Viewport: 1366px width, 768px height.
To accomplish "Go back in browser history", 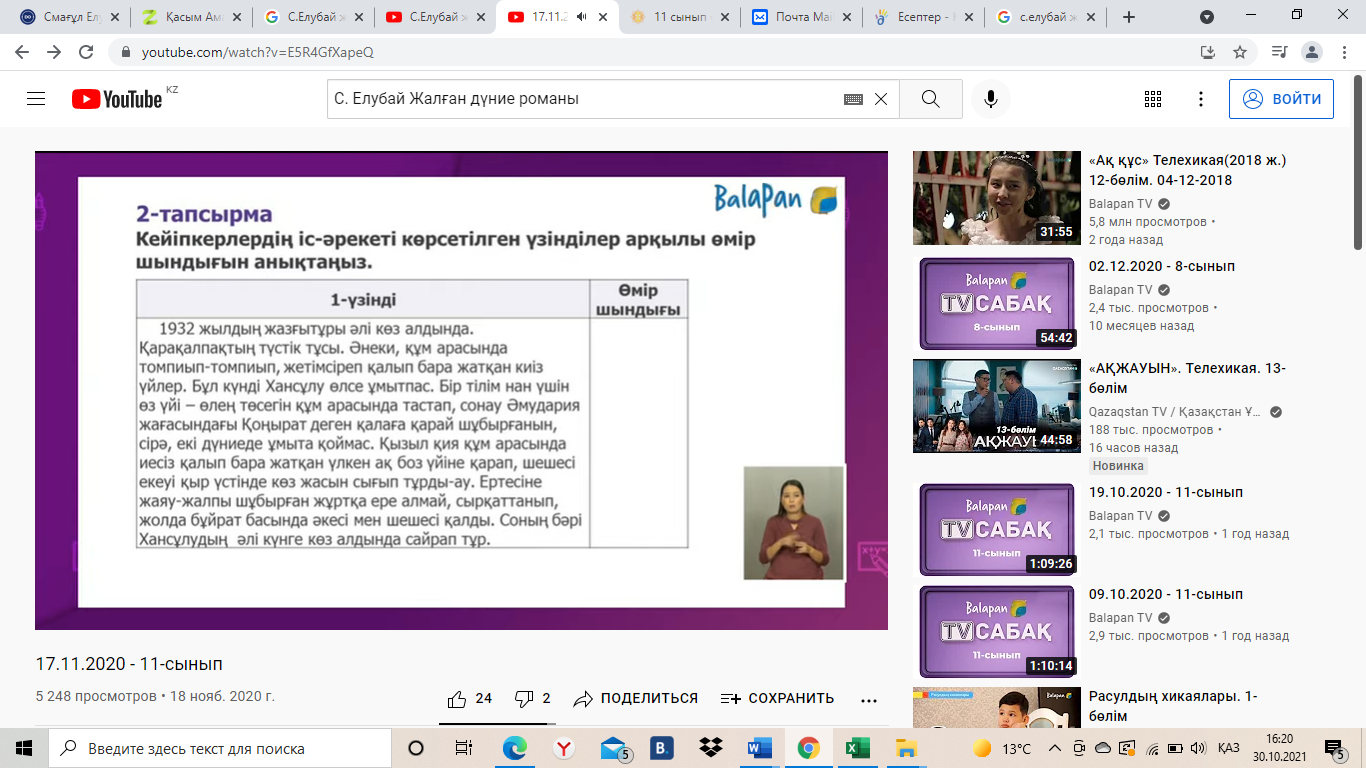I will 22,52.
